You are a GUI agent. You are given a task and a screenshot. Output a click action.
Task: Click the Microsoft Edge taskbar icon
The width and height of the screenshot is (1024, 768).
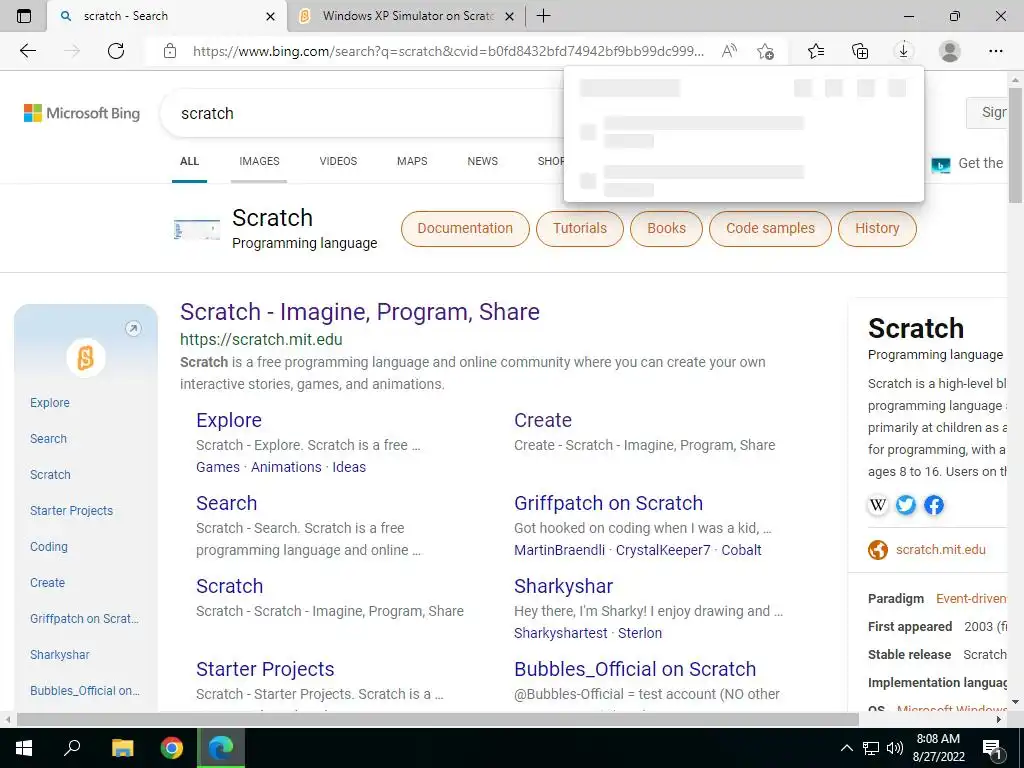click(x=221, y=748)
